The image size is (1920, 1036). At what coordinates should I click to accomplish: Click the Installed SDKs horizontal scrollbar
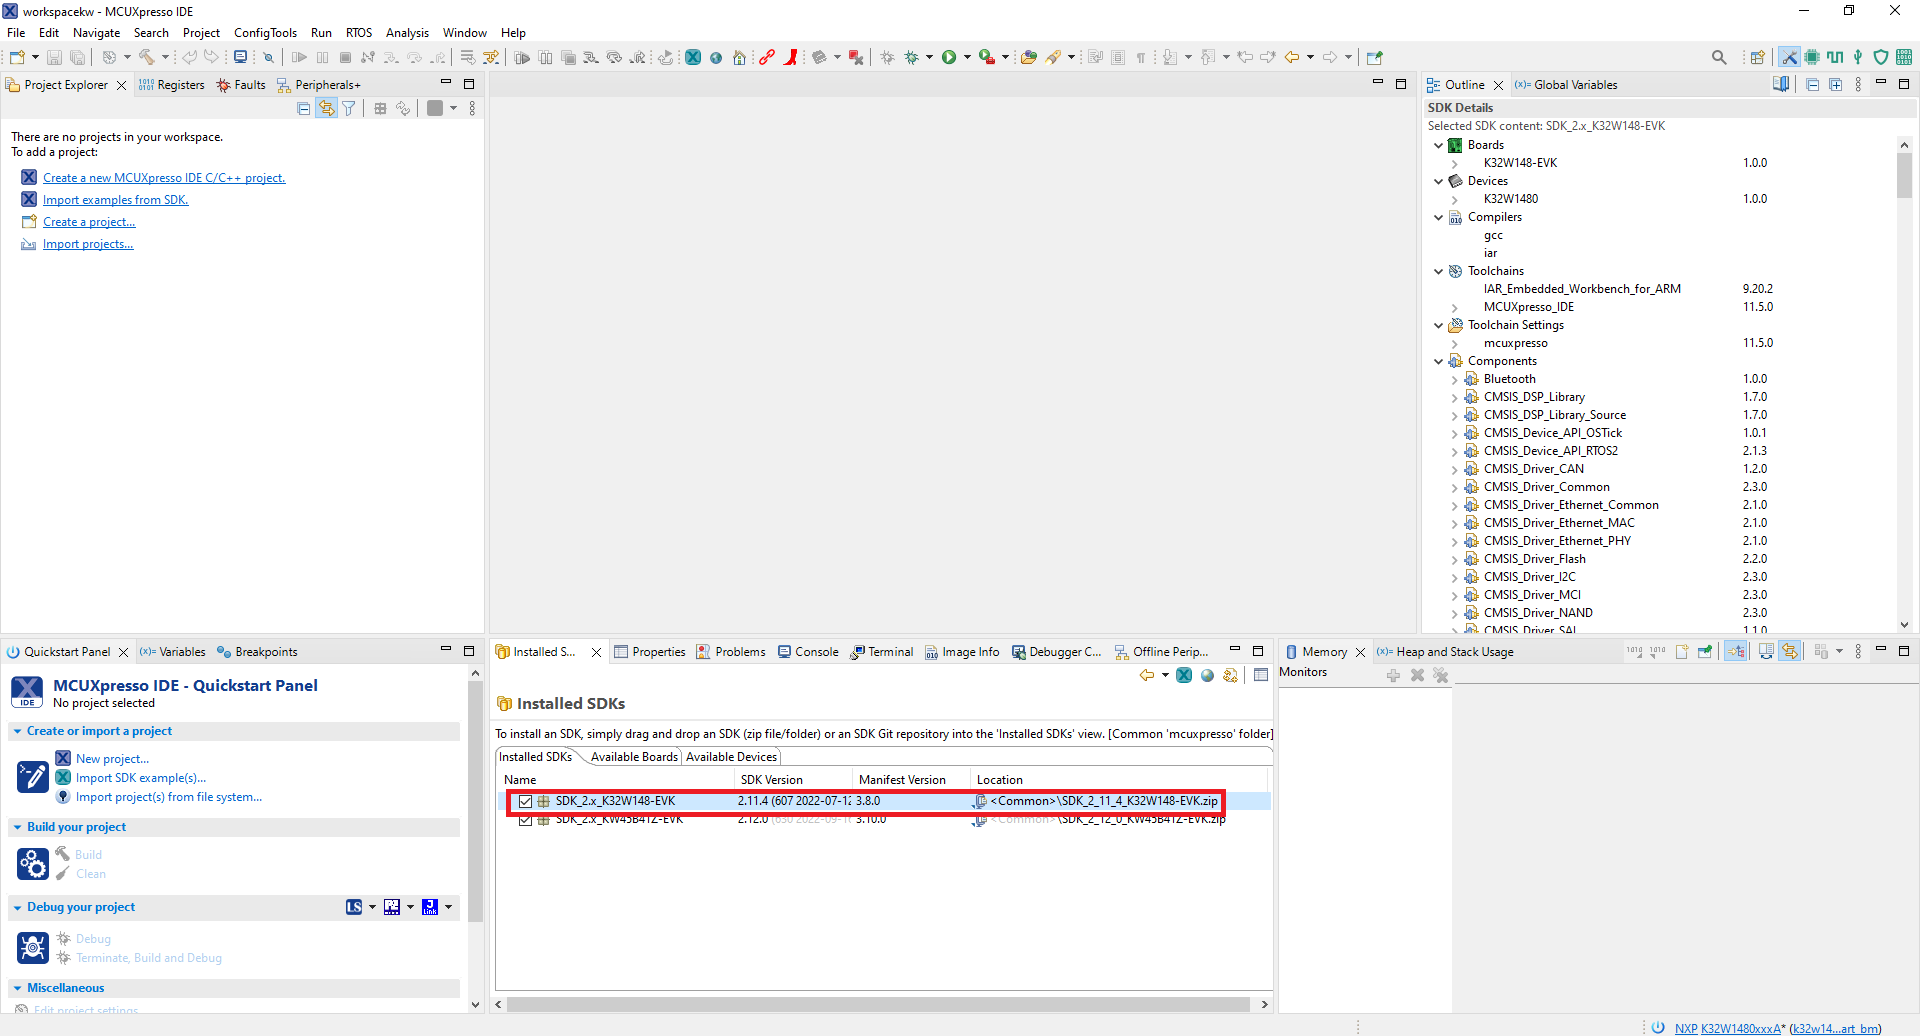tap(878, 1004)
